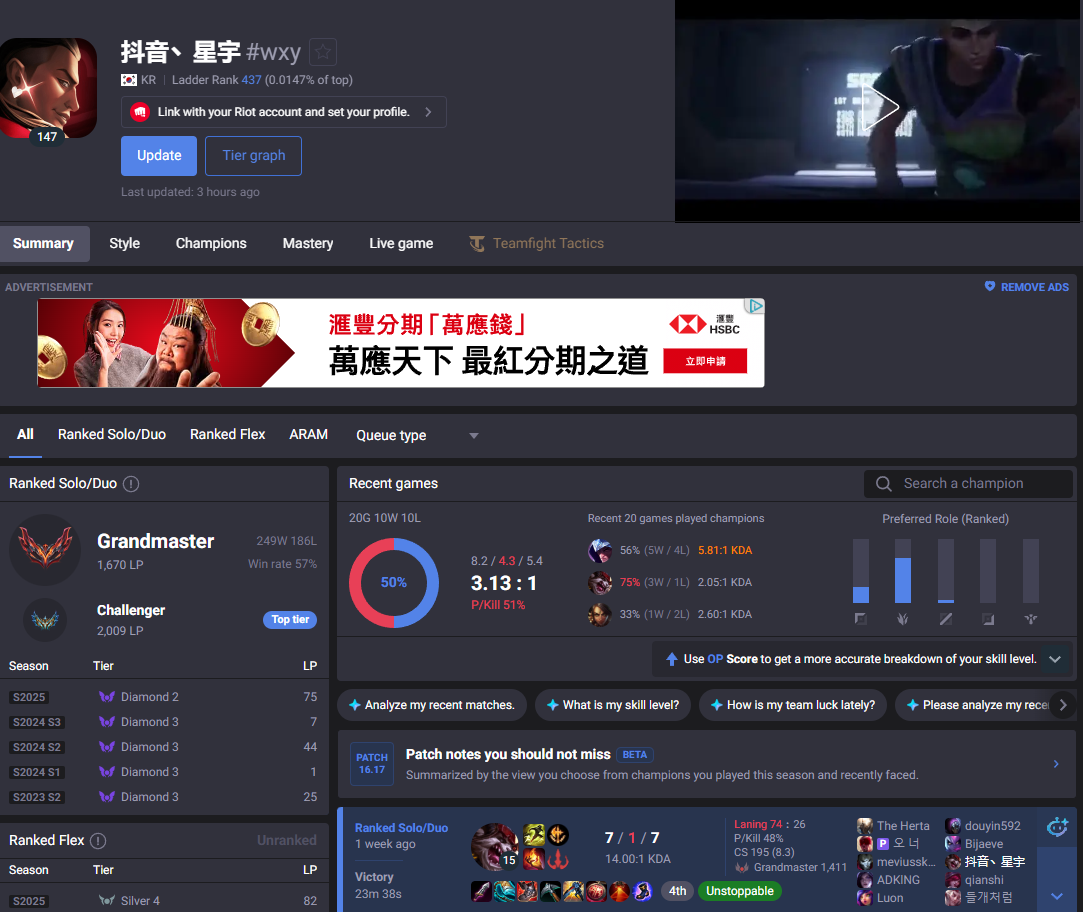
Task: Click the Jungle preferred role bar
Action: (903, 571)
